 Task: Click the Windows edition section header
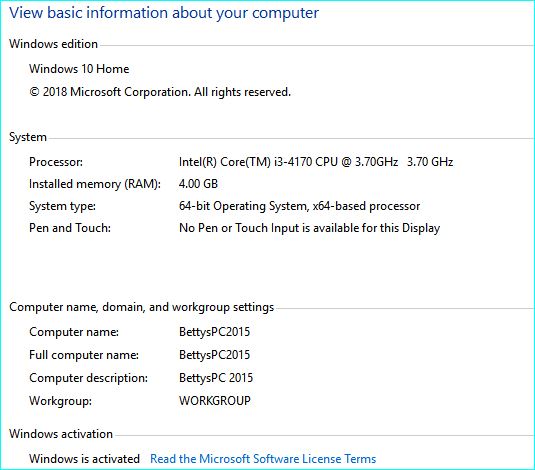coord(53,44)
